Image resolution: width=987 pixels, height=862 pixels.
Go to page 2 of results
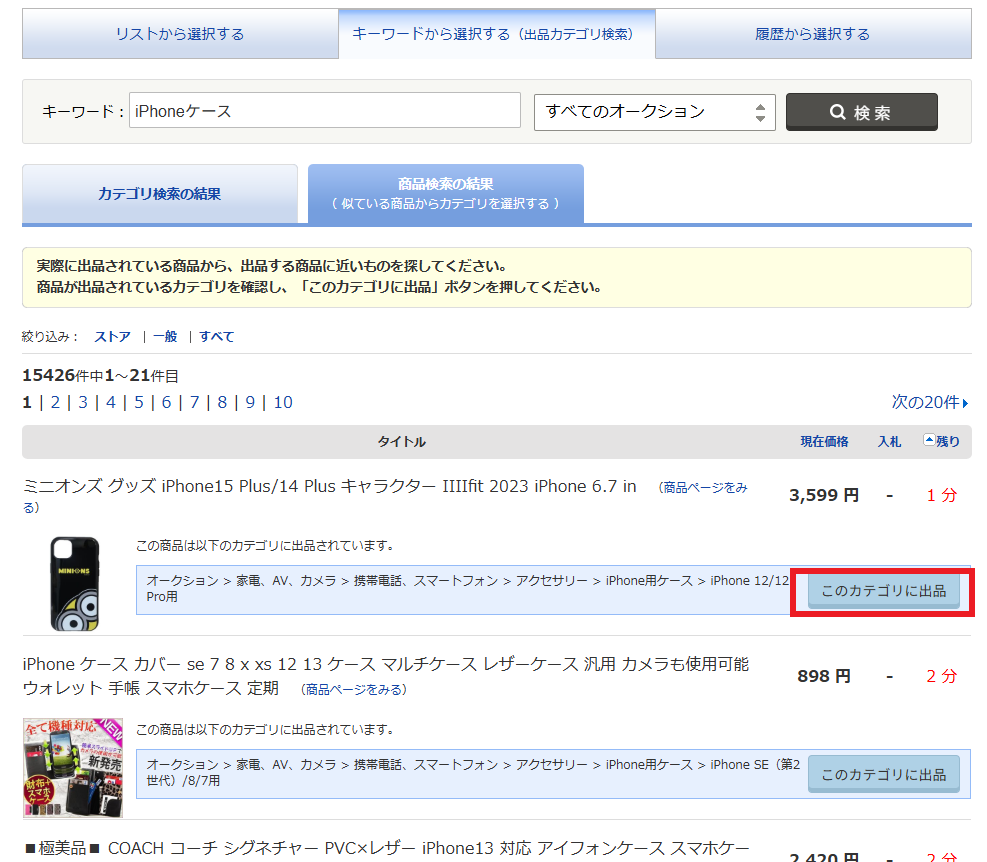[x=55, y=402]
